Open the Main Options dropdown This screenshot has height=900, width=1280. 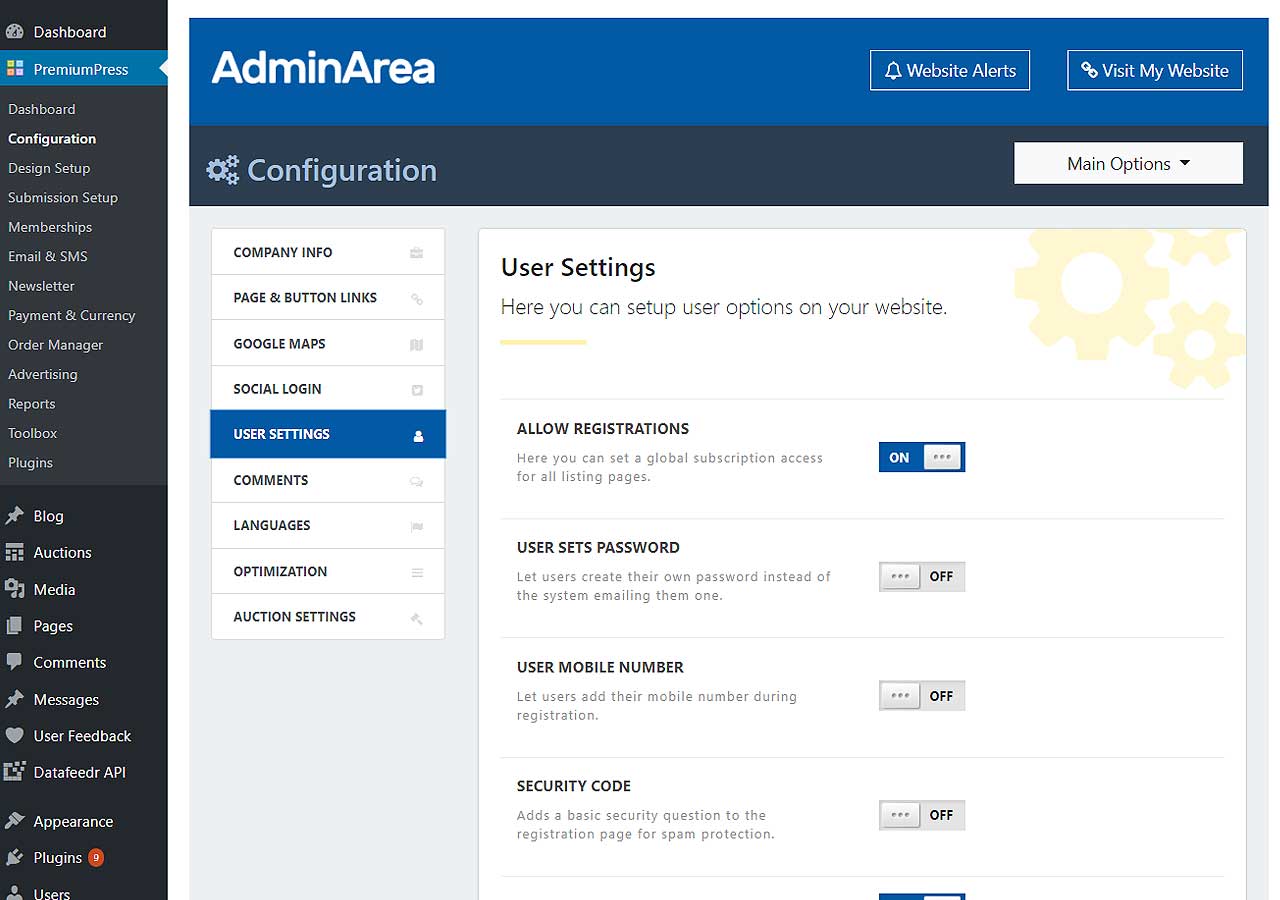1128,164
